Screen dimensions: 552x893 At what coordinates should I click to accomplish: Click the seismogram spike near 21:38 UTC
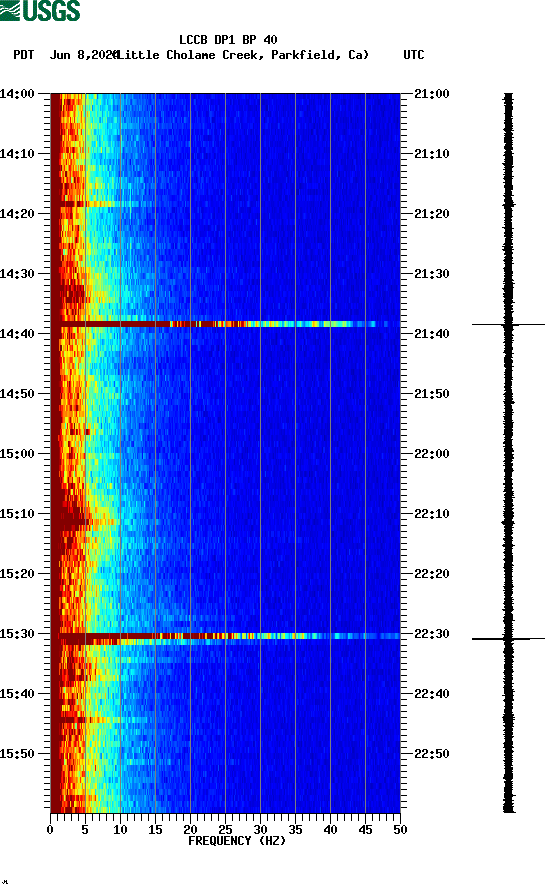[x=508, y=325]
